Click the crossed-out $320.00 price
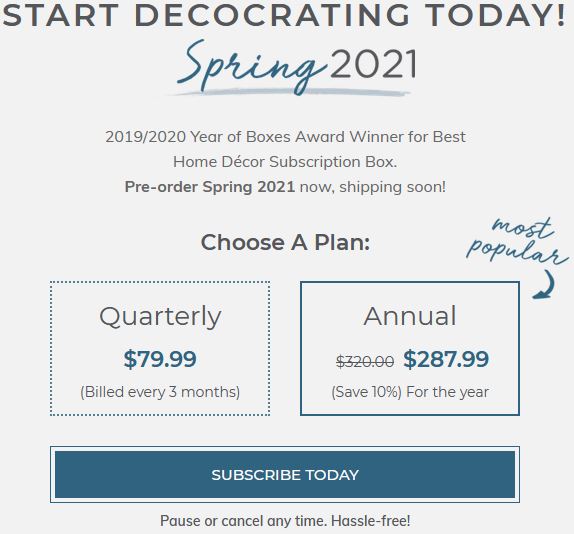The image size is (574, 534). (x=365, y=362)
